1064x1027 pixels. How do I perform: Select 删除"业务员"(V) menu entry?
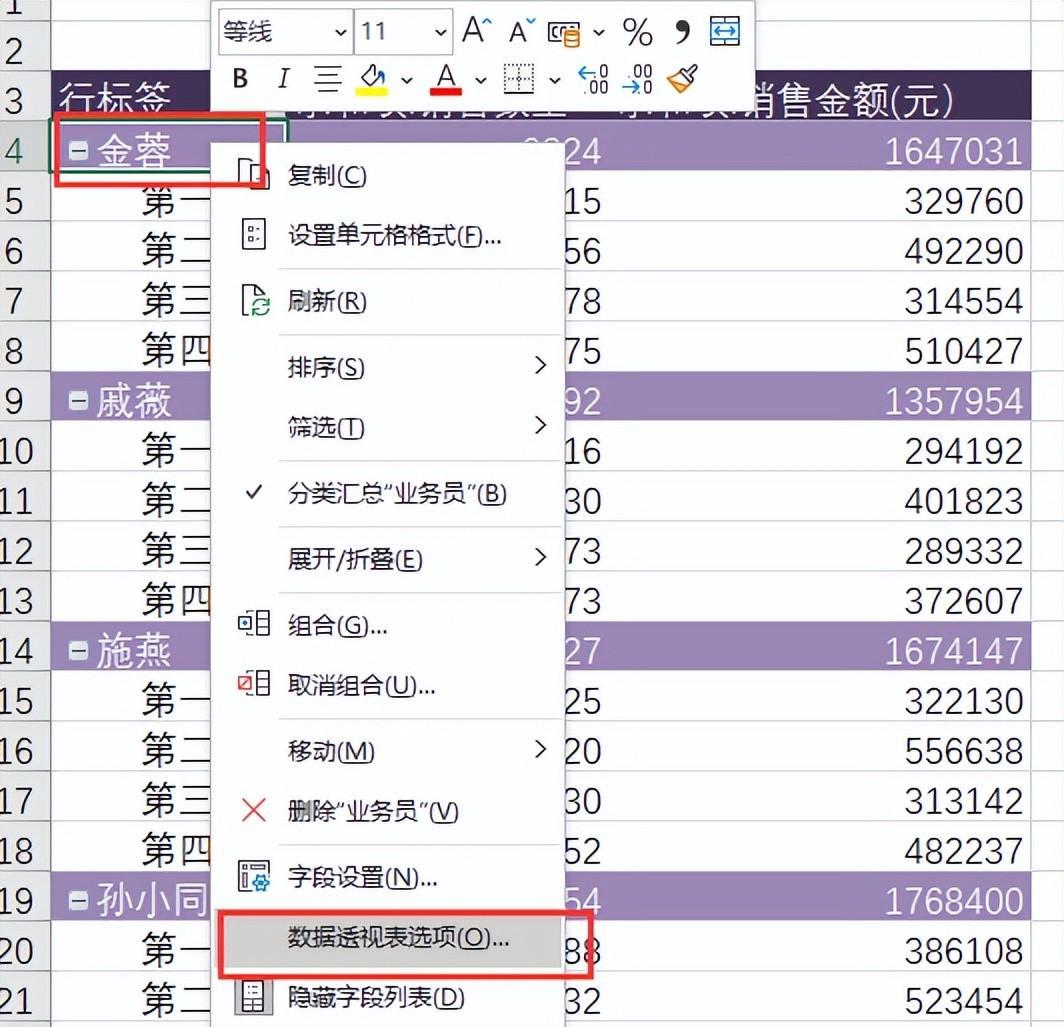point(388,810)
